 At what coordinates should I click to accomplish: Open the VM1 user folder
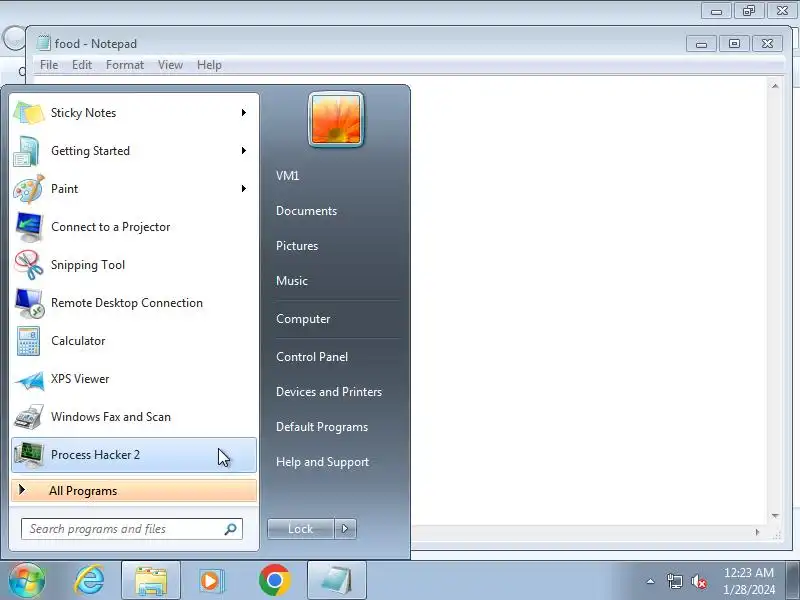(288, 176)
